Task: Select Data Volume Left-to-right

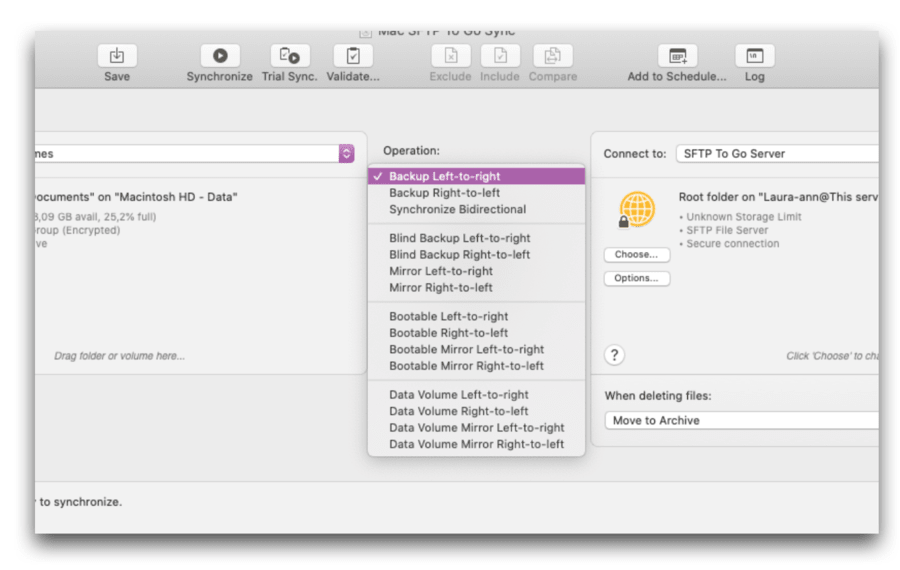Action: pos(476,394)
